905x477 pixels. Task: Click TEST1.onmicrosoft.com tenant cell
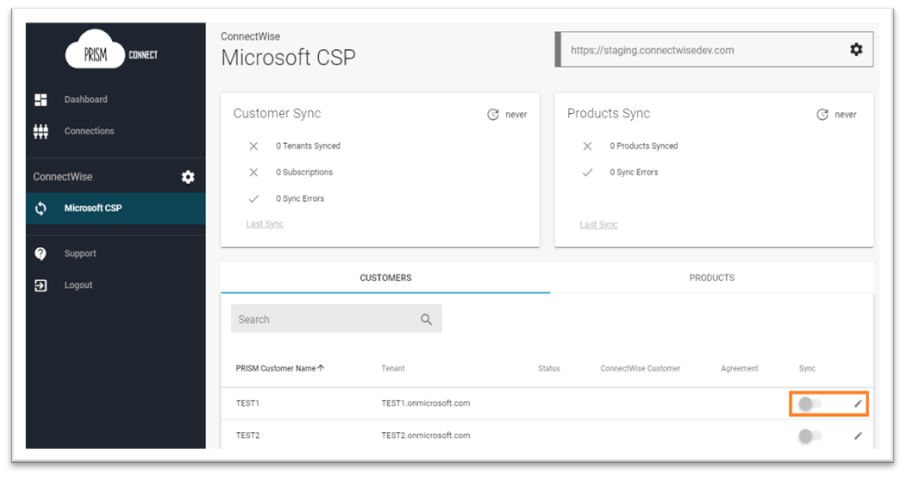coord(425,403)
